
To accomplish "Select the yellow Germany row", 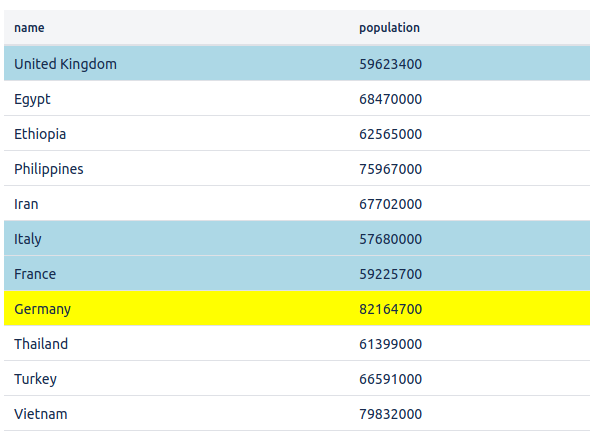I will (297, 309).
